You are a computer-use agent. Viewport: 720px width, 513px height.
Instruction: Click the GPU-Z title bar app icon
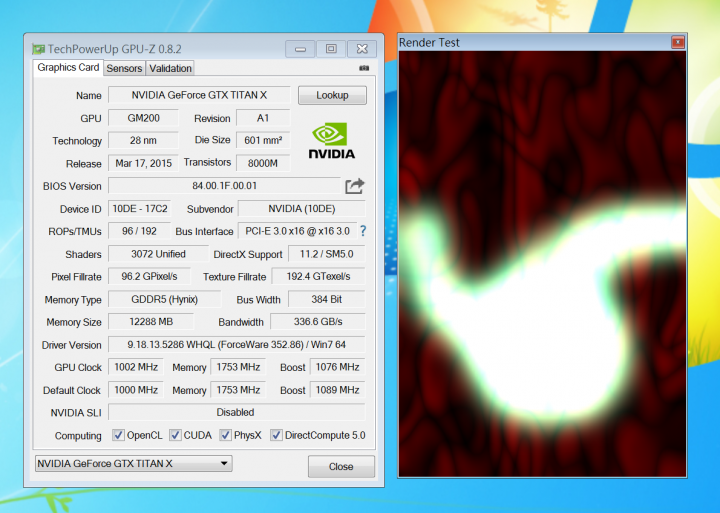(x=38, y=49)
